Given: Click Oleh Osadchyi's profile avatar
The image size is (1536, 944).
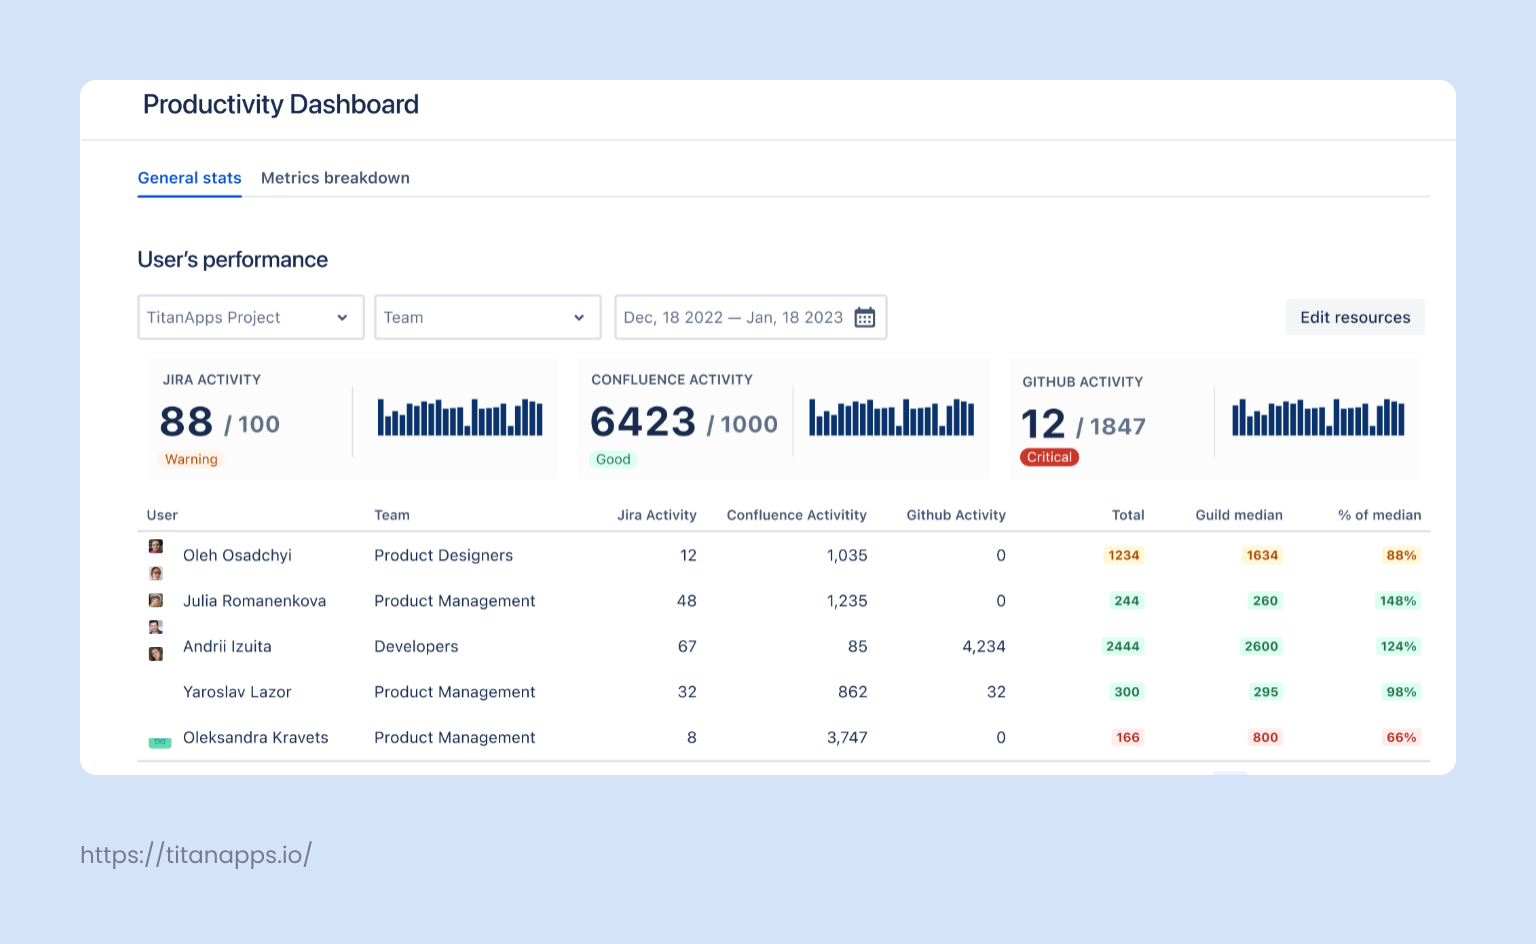Looking at the screenshot, I should pos(156,548).
